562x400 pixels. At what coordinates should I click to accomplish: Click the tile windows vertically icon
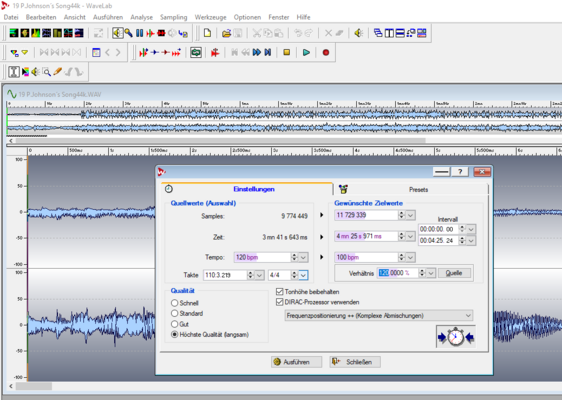389,33
